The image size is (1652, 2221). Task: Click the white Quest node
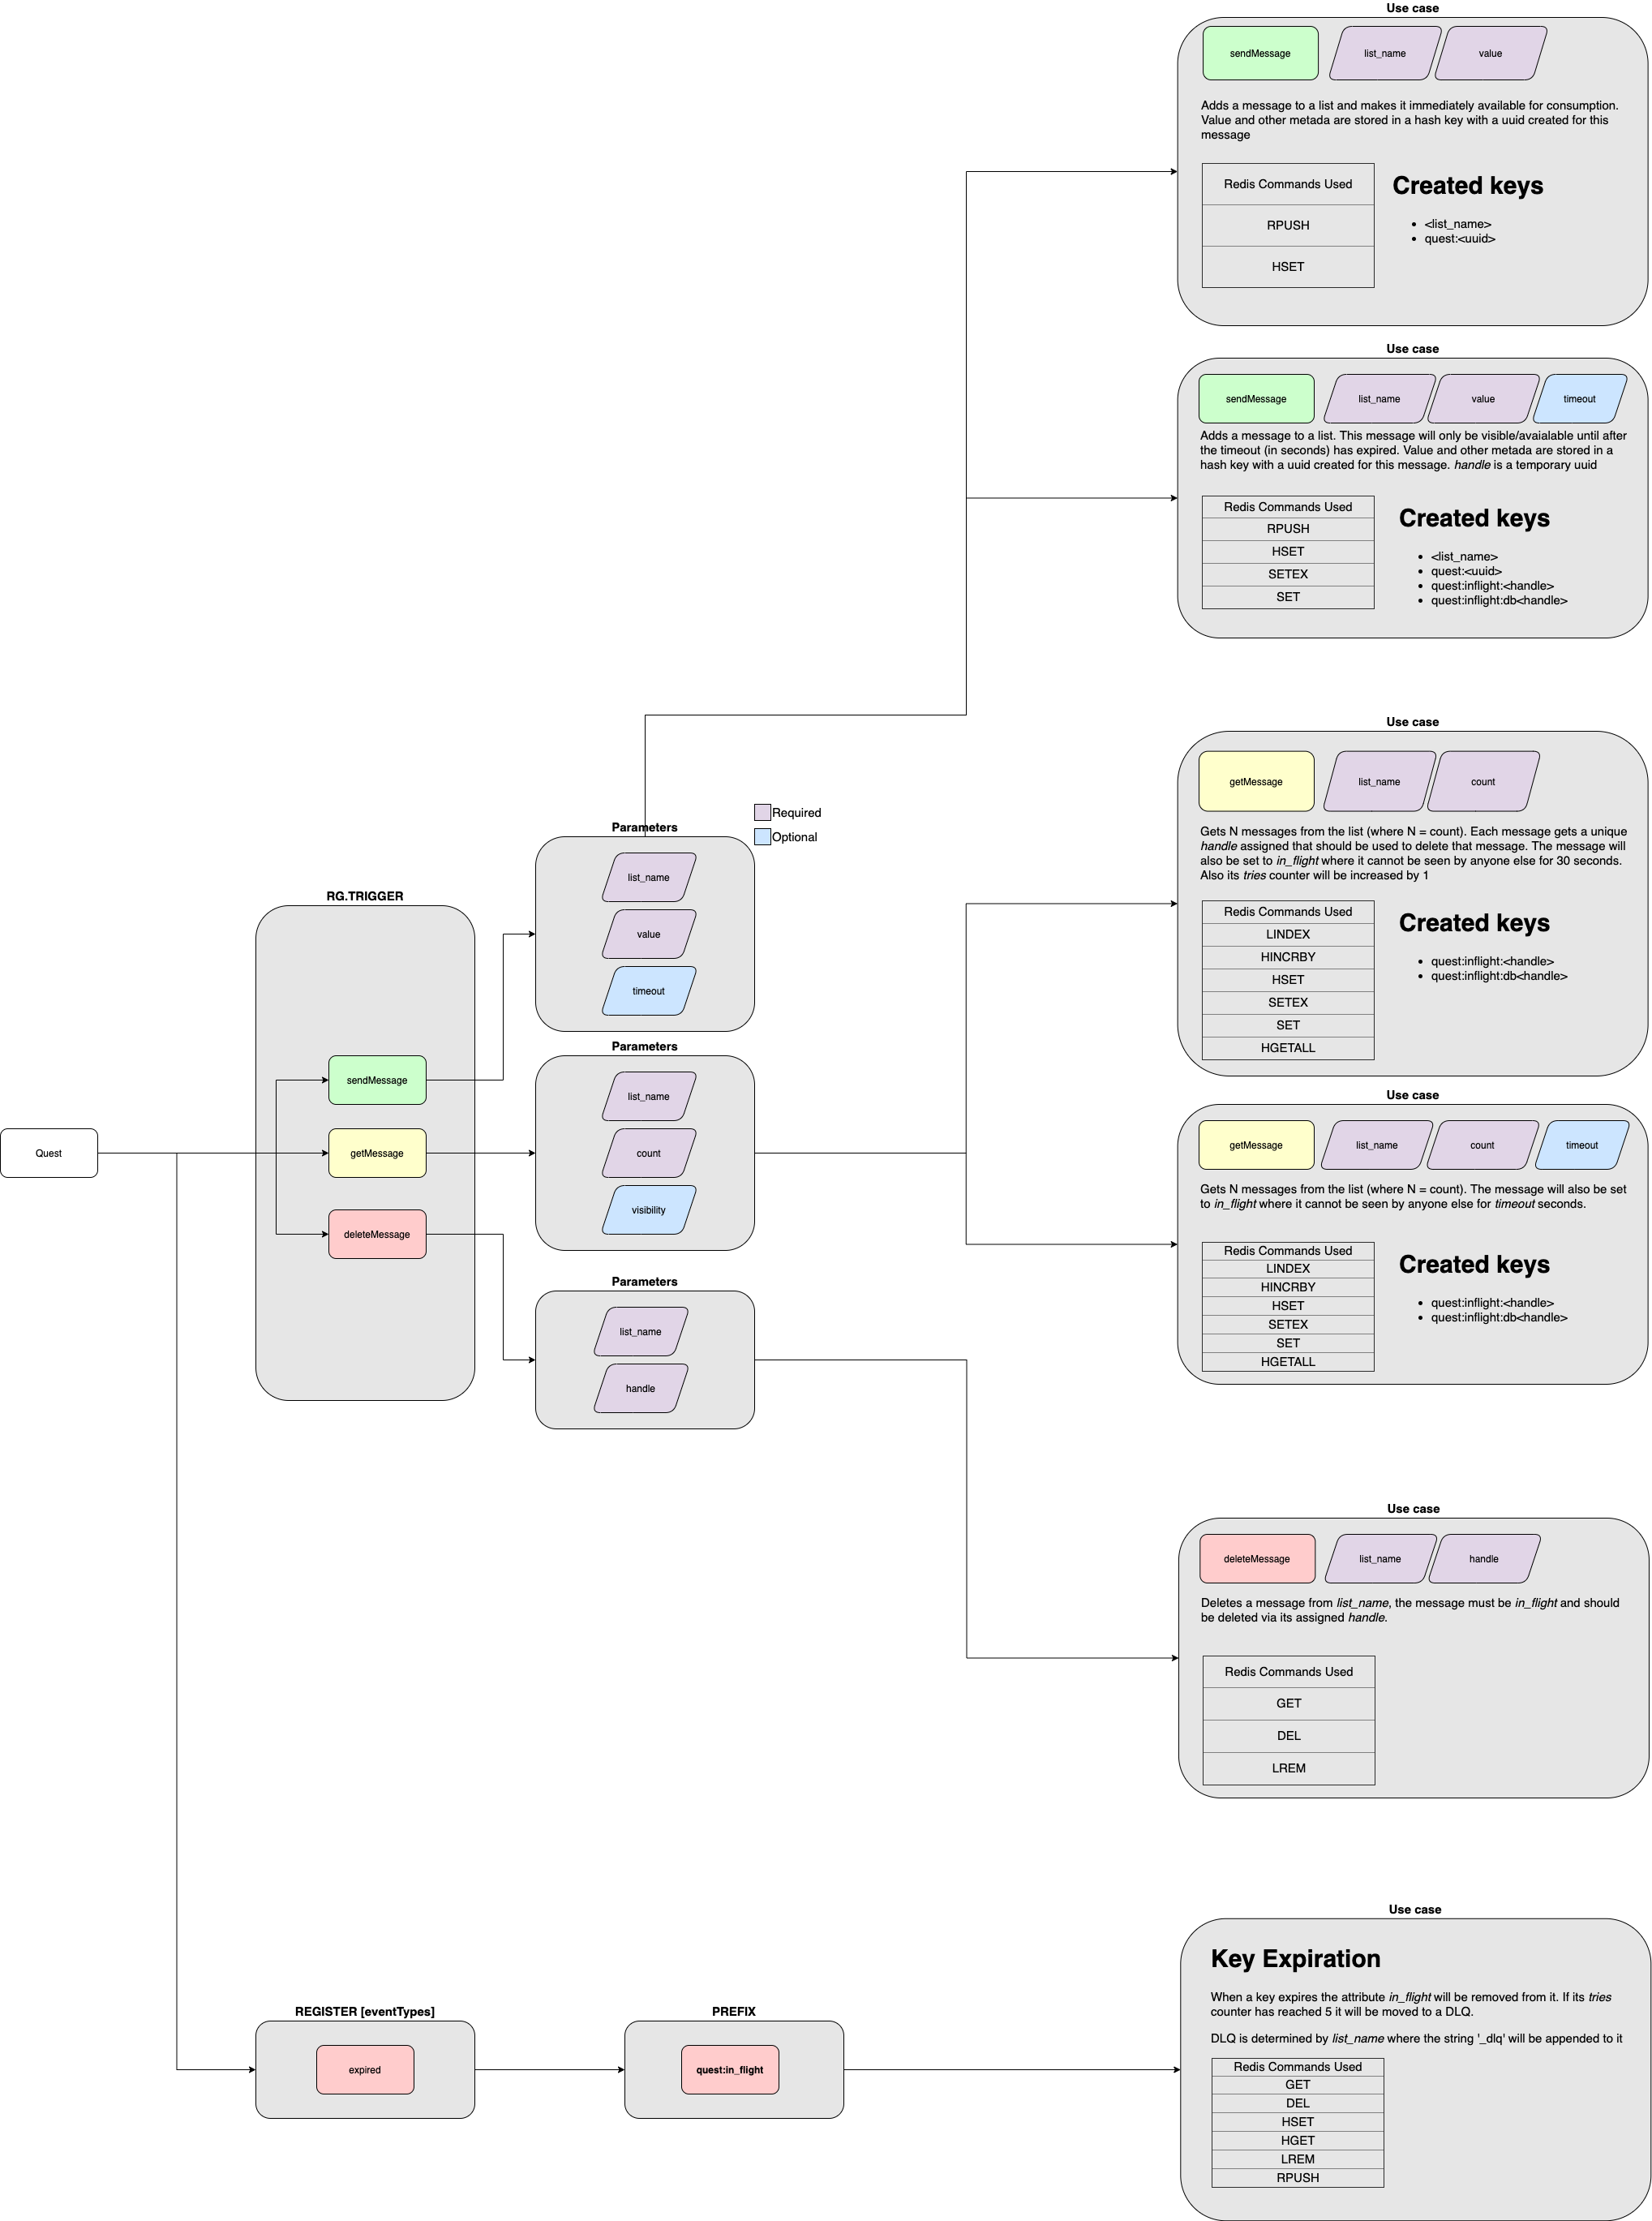[48, 1153]
